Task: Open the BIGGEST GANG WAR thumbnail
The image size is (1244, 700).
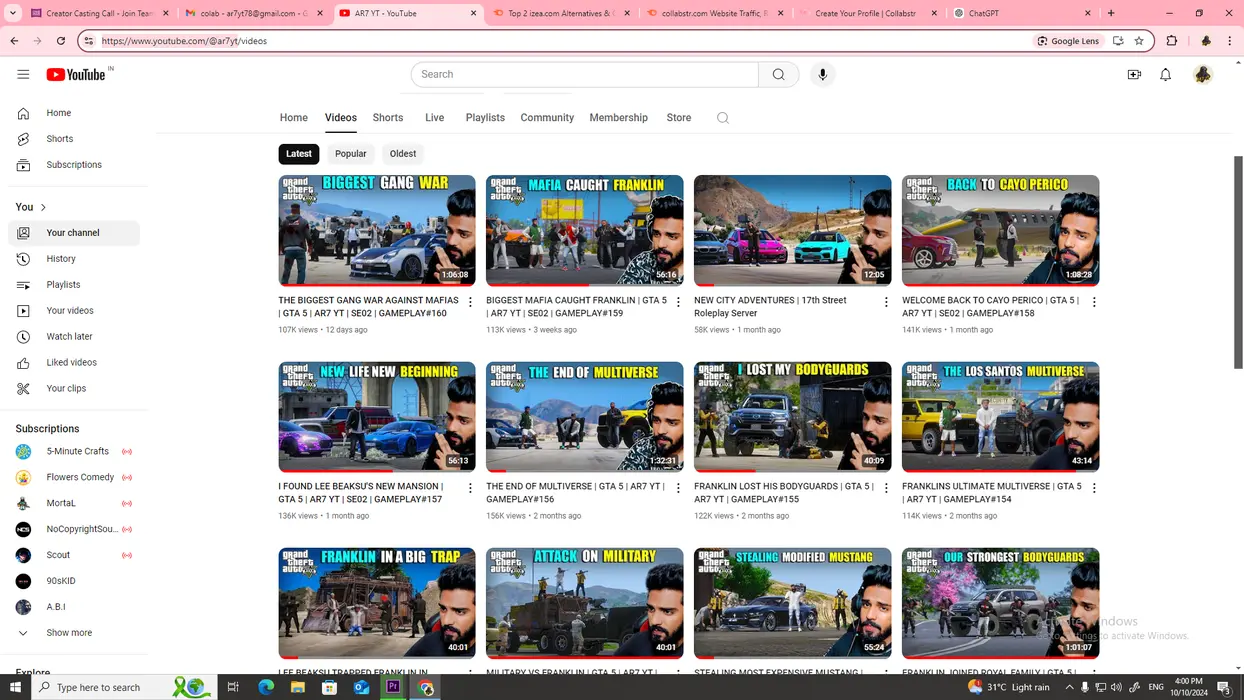Action: 377,231
